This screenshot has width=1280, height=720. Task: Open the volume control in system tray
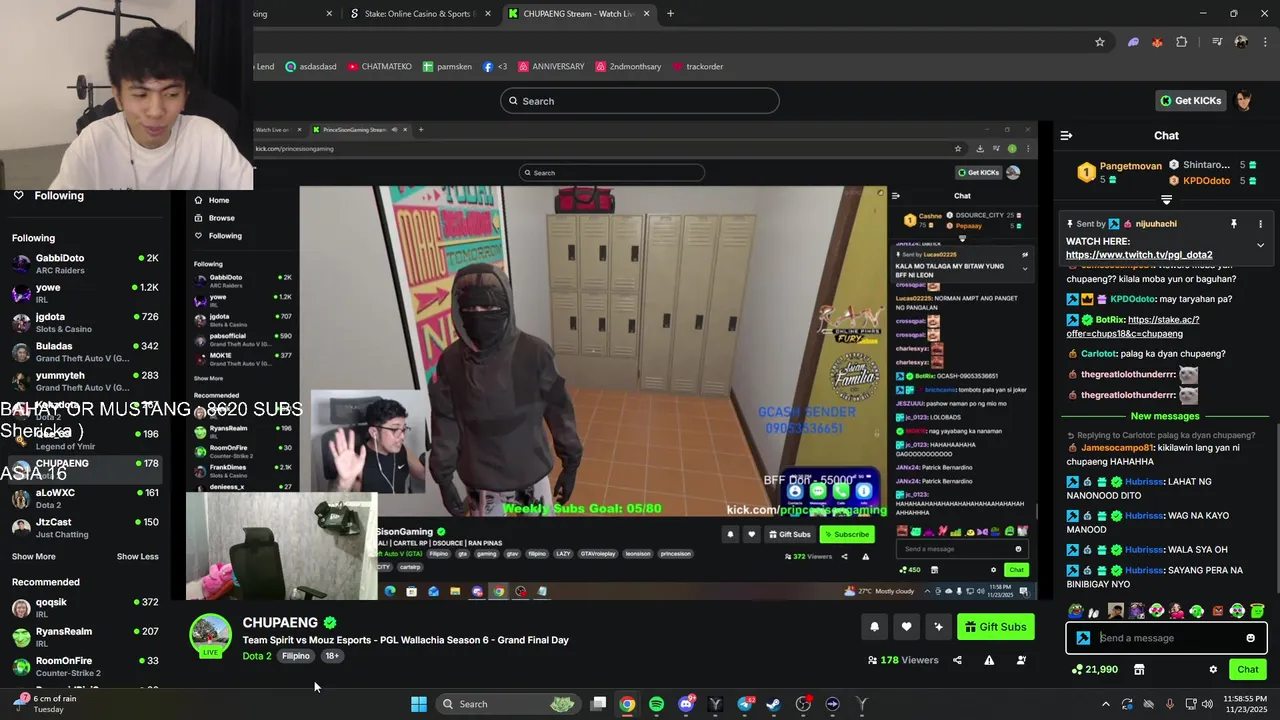pos(1209,704)
